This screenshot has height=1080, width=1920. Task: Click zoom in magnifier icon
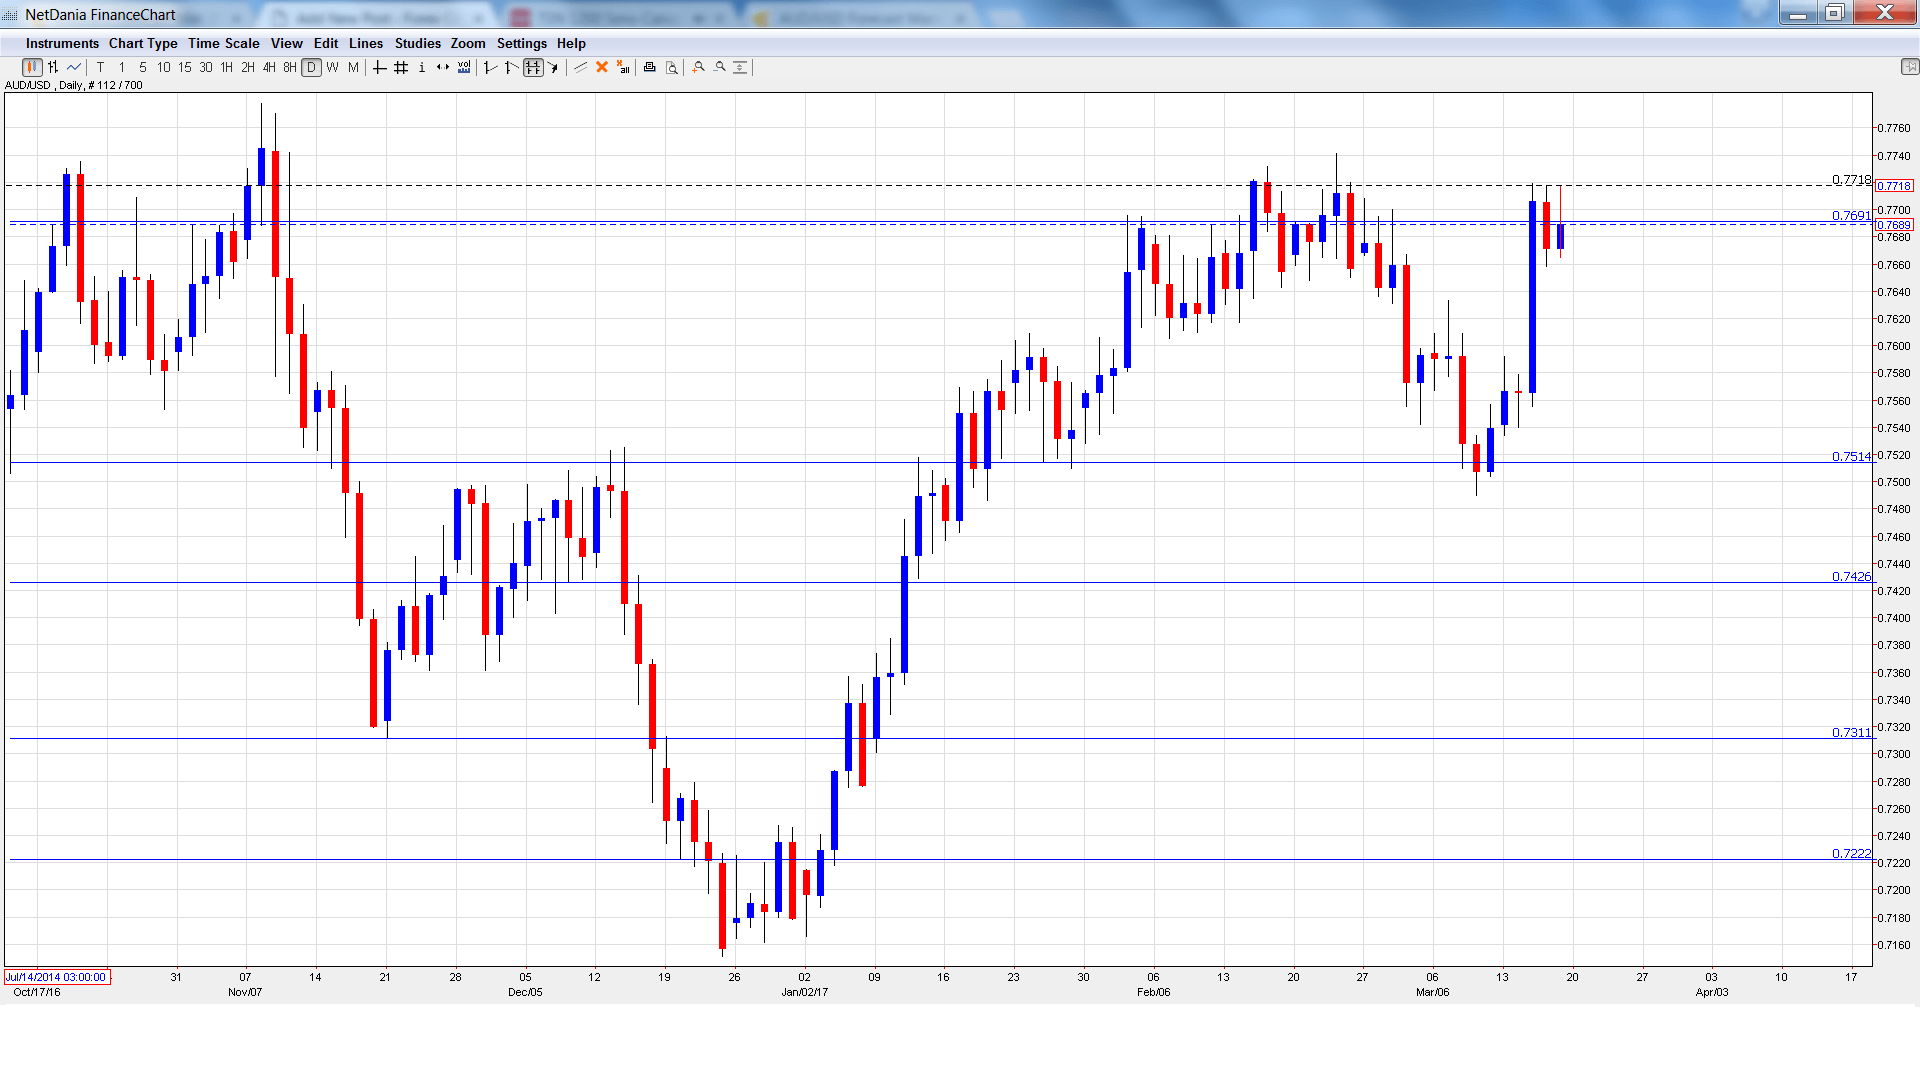click(x=698, y=67)
